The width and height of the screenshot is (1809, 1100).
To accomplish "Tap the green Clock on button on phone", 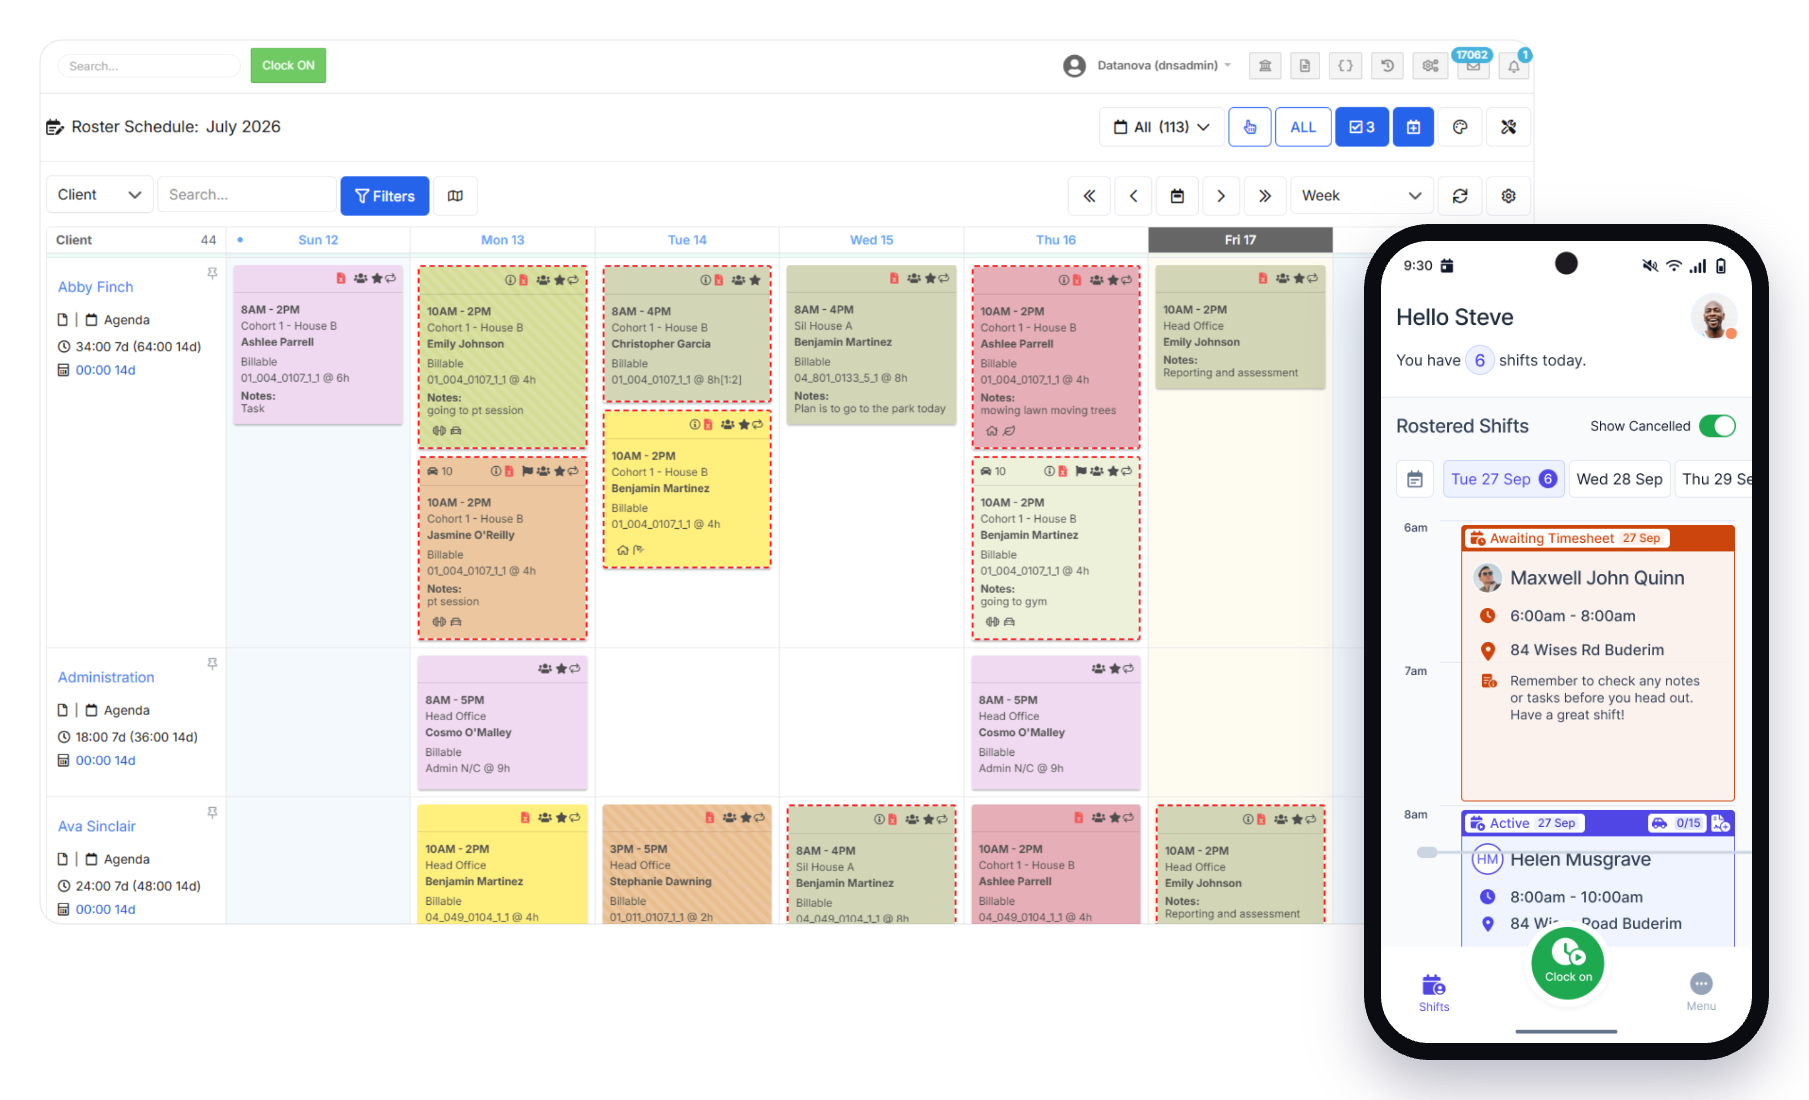I will 1567,963.
